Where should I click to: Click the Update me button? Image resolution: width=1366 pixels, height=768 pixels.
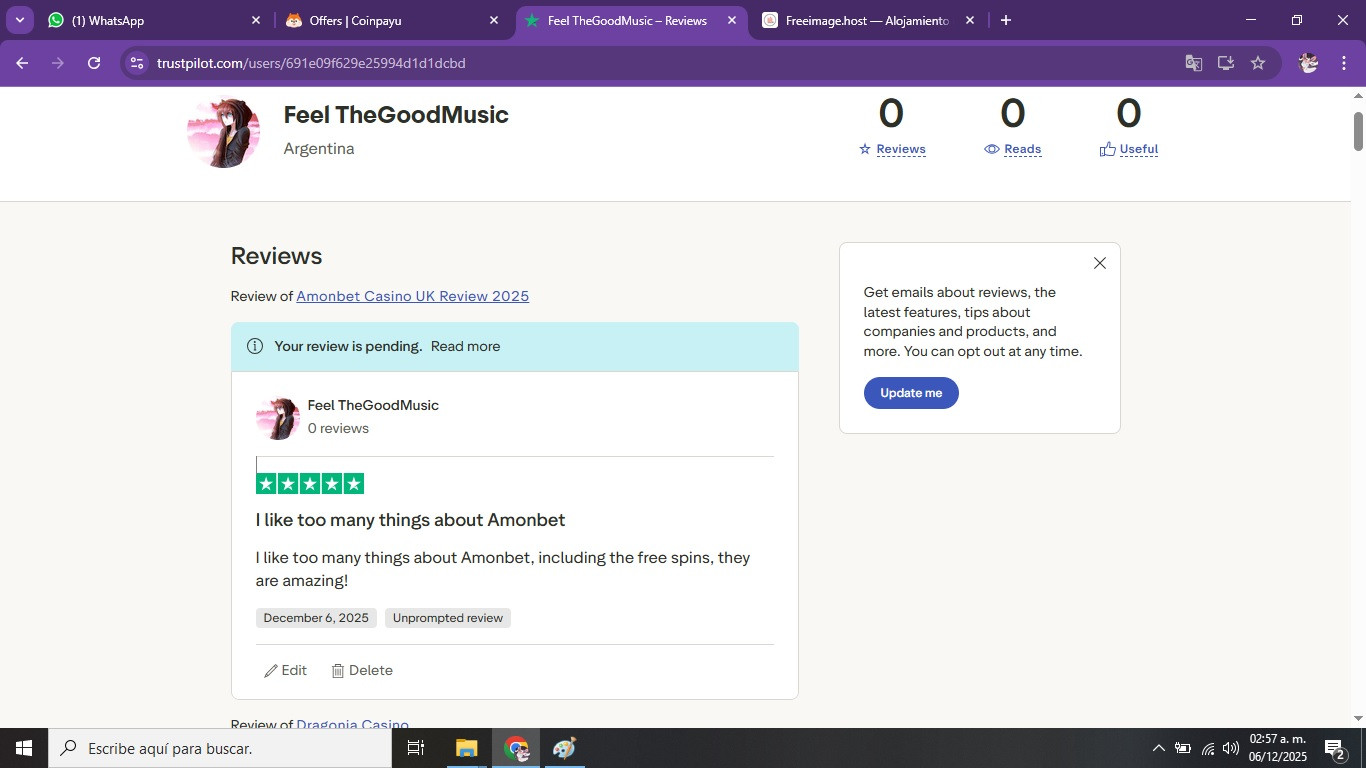point(911,393)
